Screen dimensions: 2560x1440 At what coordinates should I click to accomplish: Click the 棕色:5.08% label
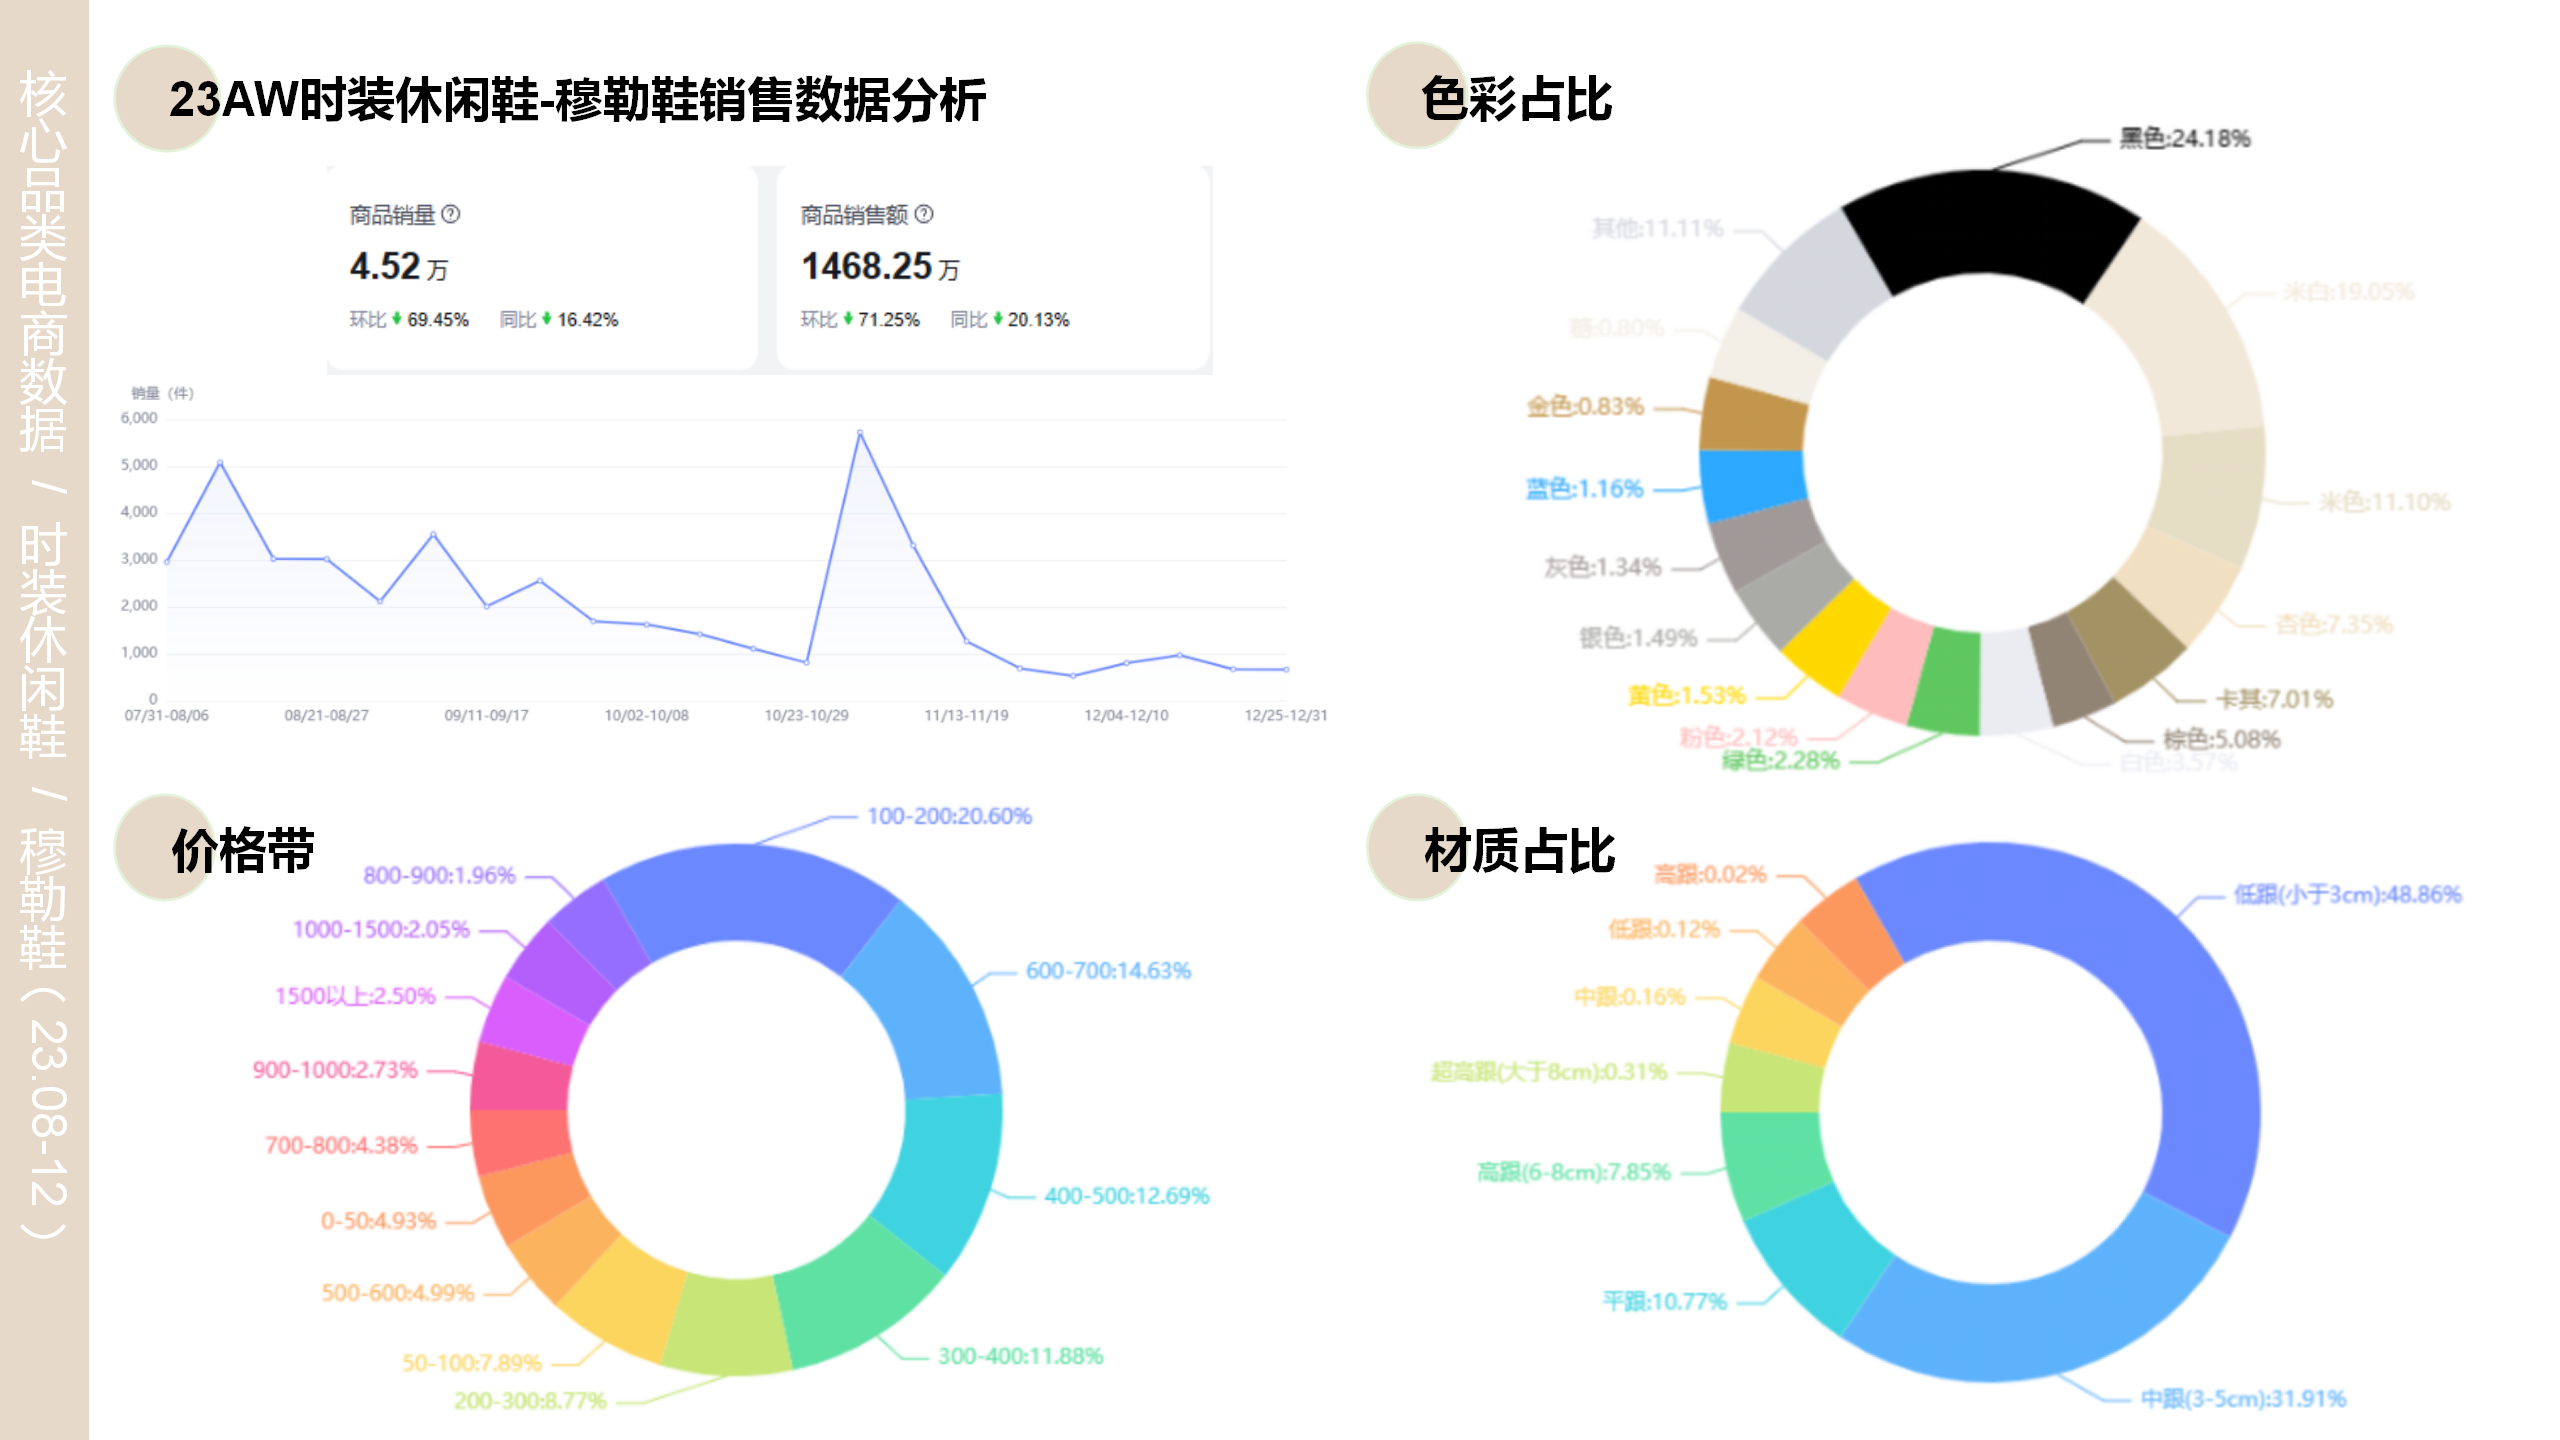pyautogui.click(x=2221, y=739)
